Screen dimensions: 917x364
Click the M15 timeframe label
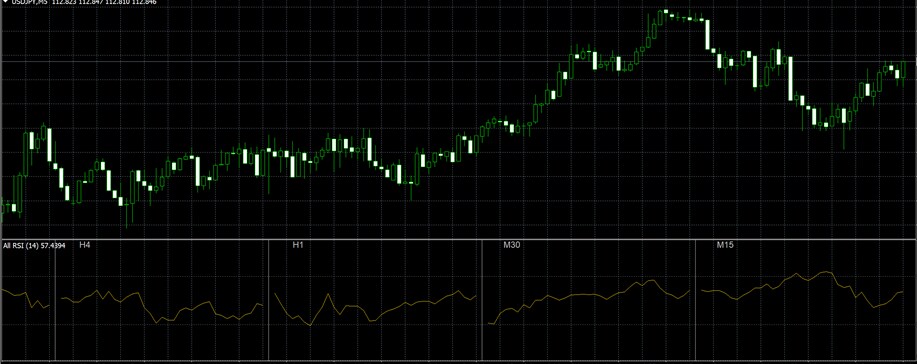[x=725, y=245]
